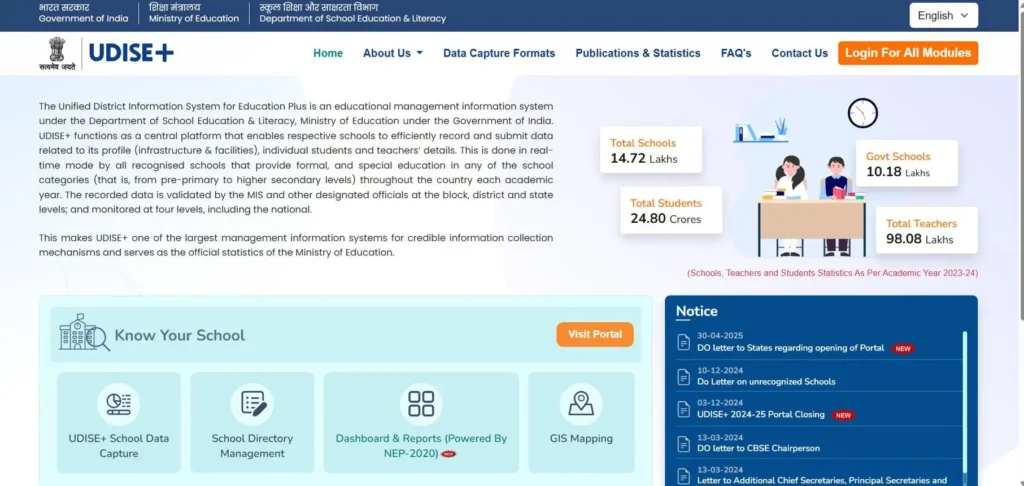Open Letter to Additional Chief Secretaries notice
Viewport: 1024px width, 486px height.
(x=822, y=481)
